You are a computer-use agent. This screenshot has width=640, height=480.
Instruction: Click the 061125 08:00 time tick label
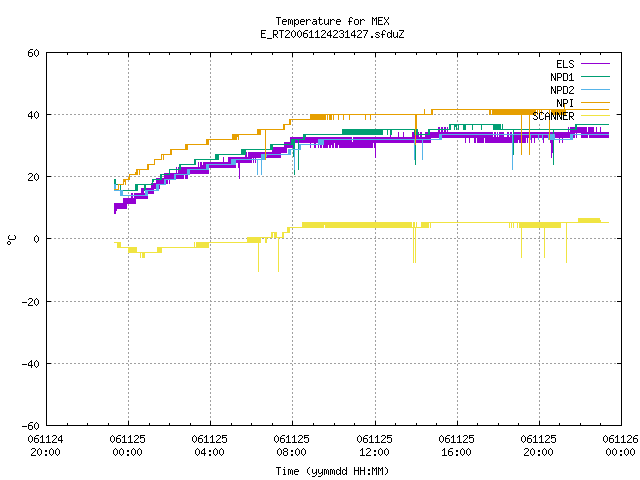pyautogui.click(x=291, y=446)
